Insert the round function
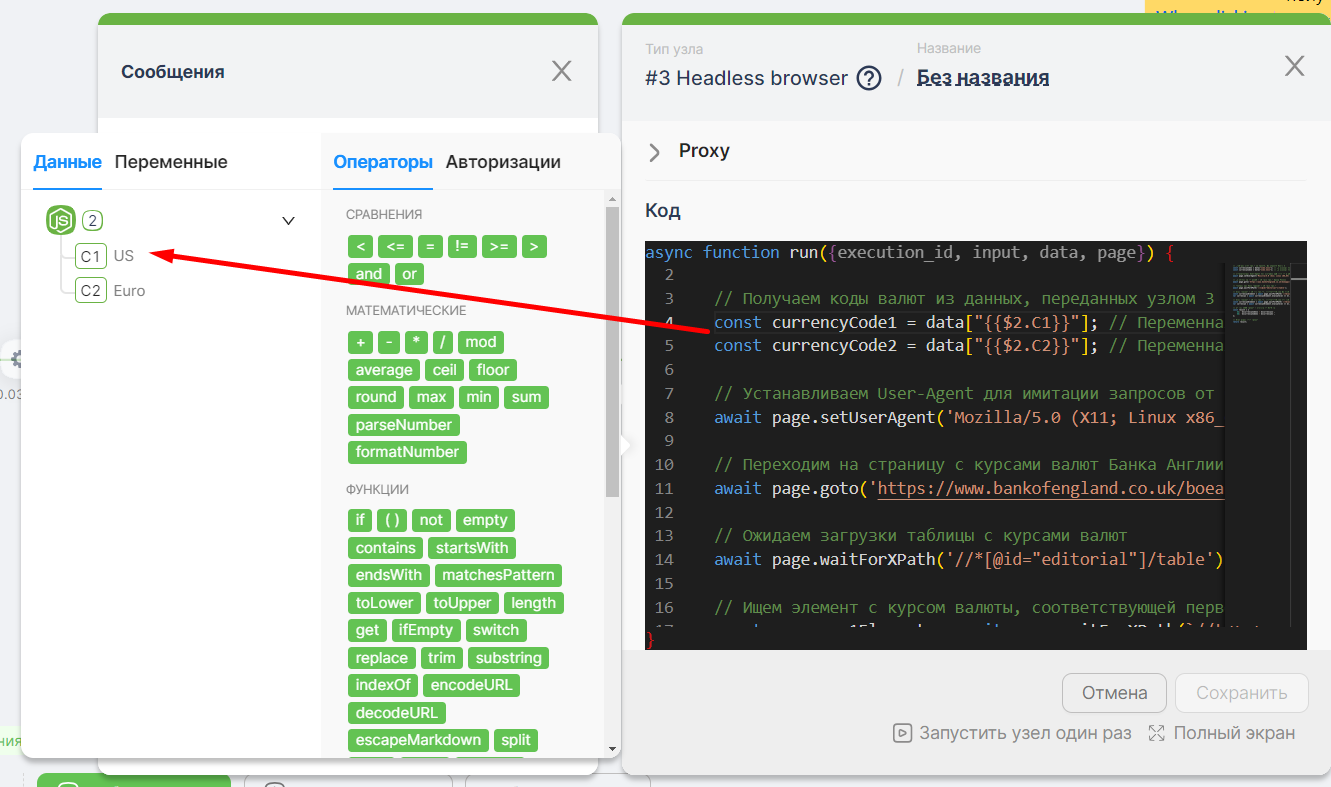Screen dimensions: 1331x787 coord(376,397)
